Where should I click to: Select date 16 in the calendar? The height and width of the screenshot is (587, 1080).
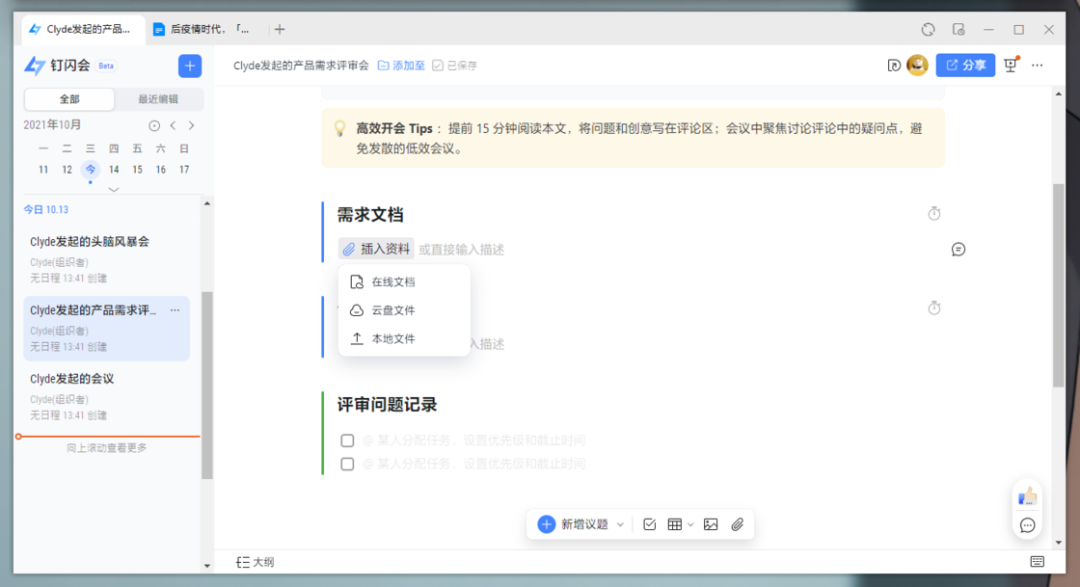pos(160,169)
